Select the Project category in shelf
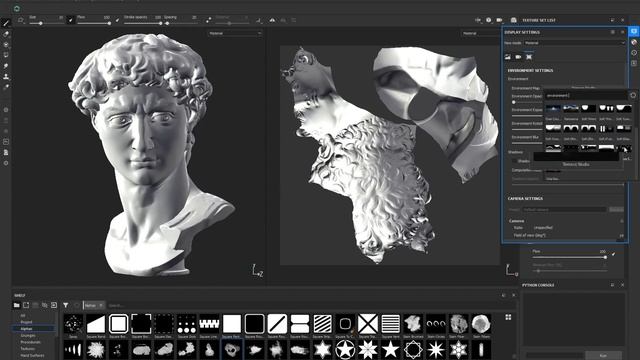640x360 pixels. [26, 322]
